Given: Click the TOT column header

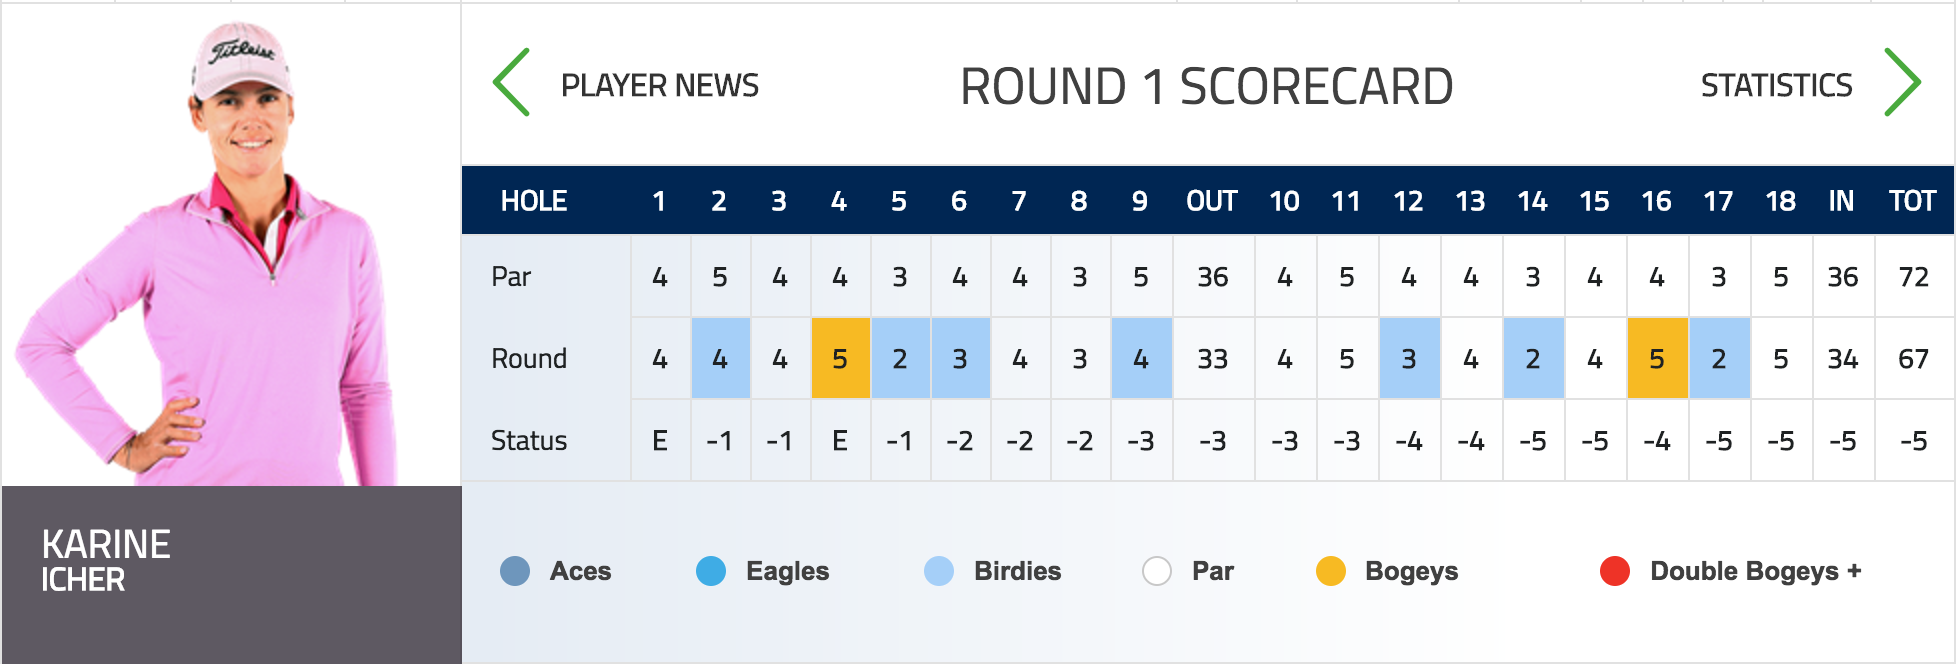Looking at the screenshot, I should (x=1912, y=201).
